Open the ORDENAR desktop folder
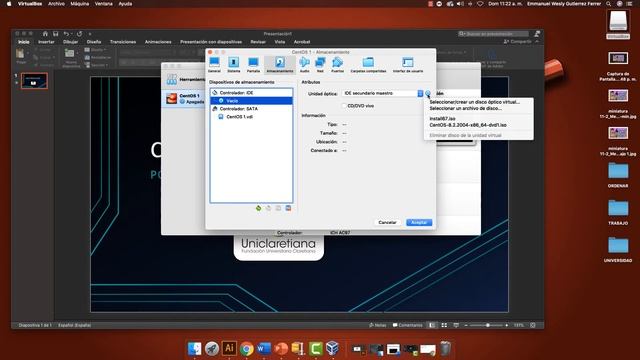 click(x=618, y=174)
